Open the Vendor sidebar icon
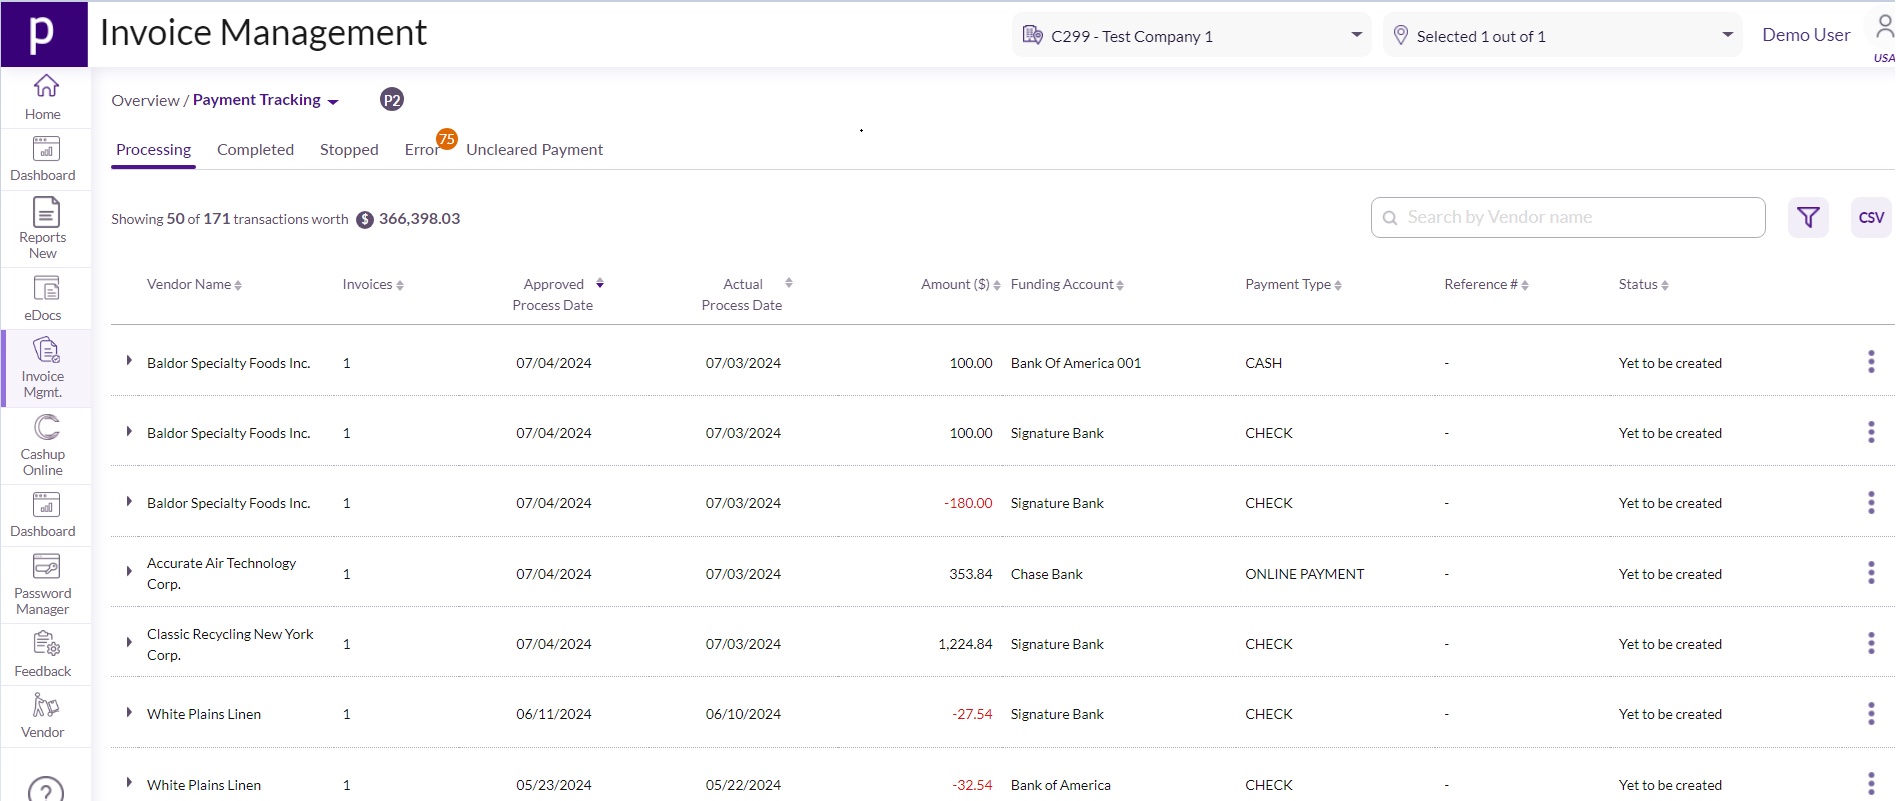This screenshot has width=1896, height=801. [45, 716]
